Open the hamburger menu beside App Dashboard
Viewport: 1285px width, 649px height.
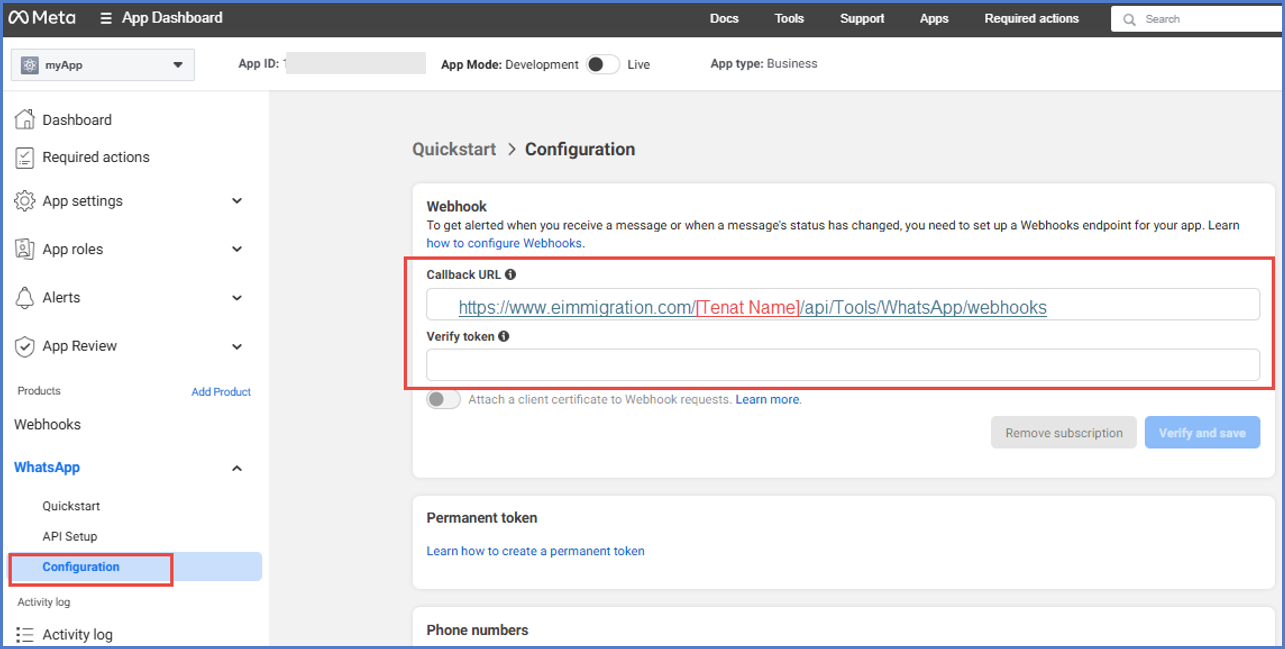[106, 18]
